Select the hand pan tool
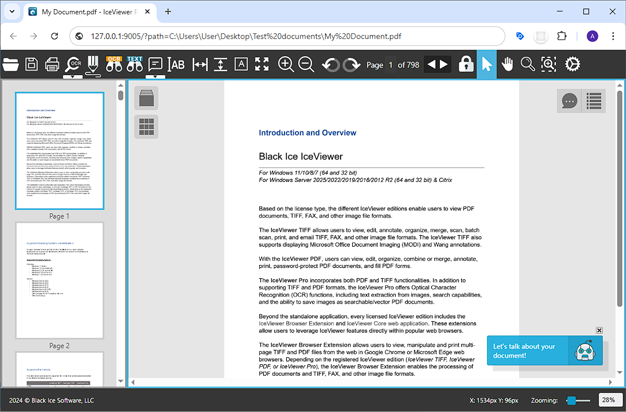The image size is (626, 412). click(508, 65)
